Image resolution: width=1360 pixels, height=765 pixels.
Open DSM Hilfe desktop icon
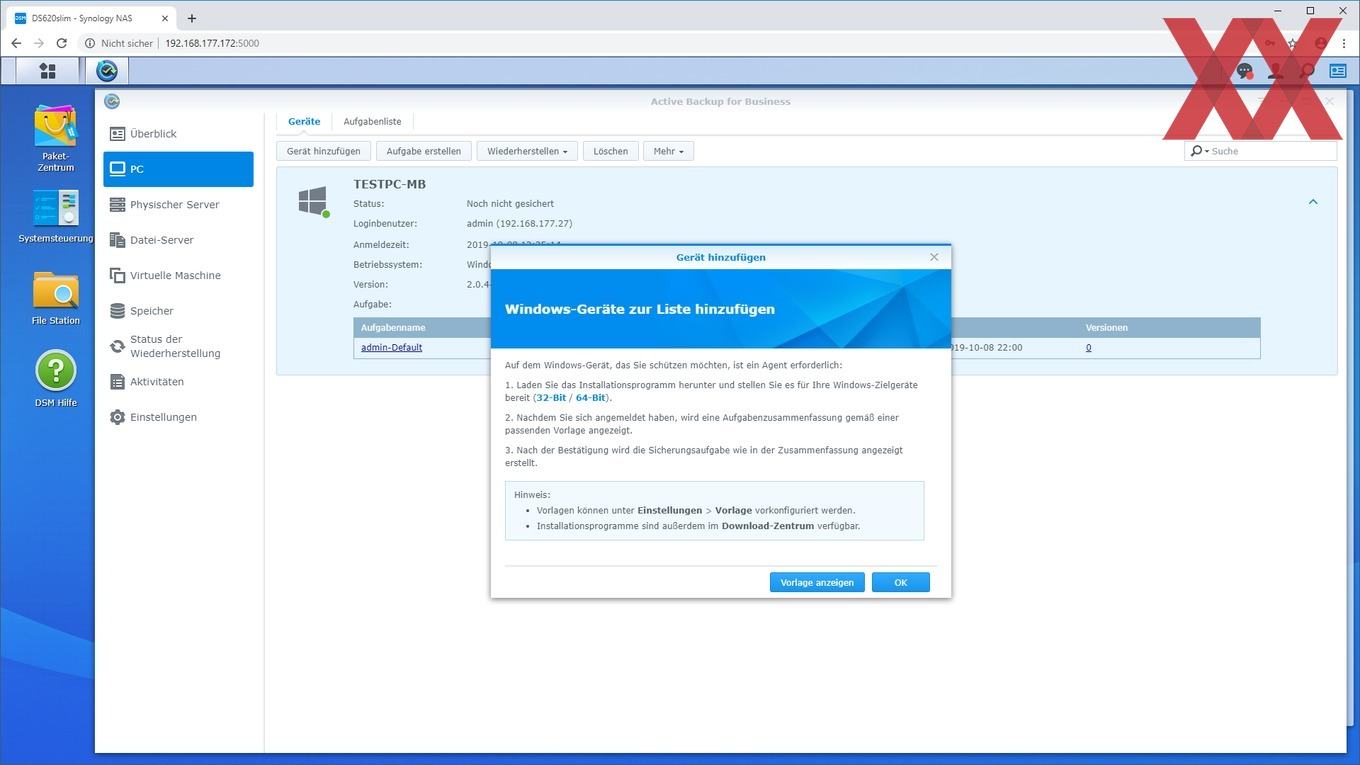click(x=56, y=379)
